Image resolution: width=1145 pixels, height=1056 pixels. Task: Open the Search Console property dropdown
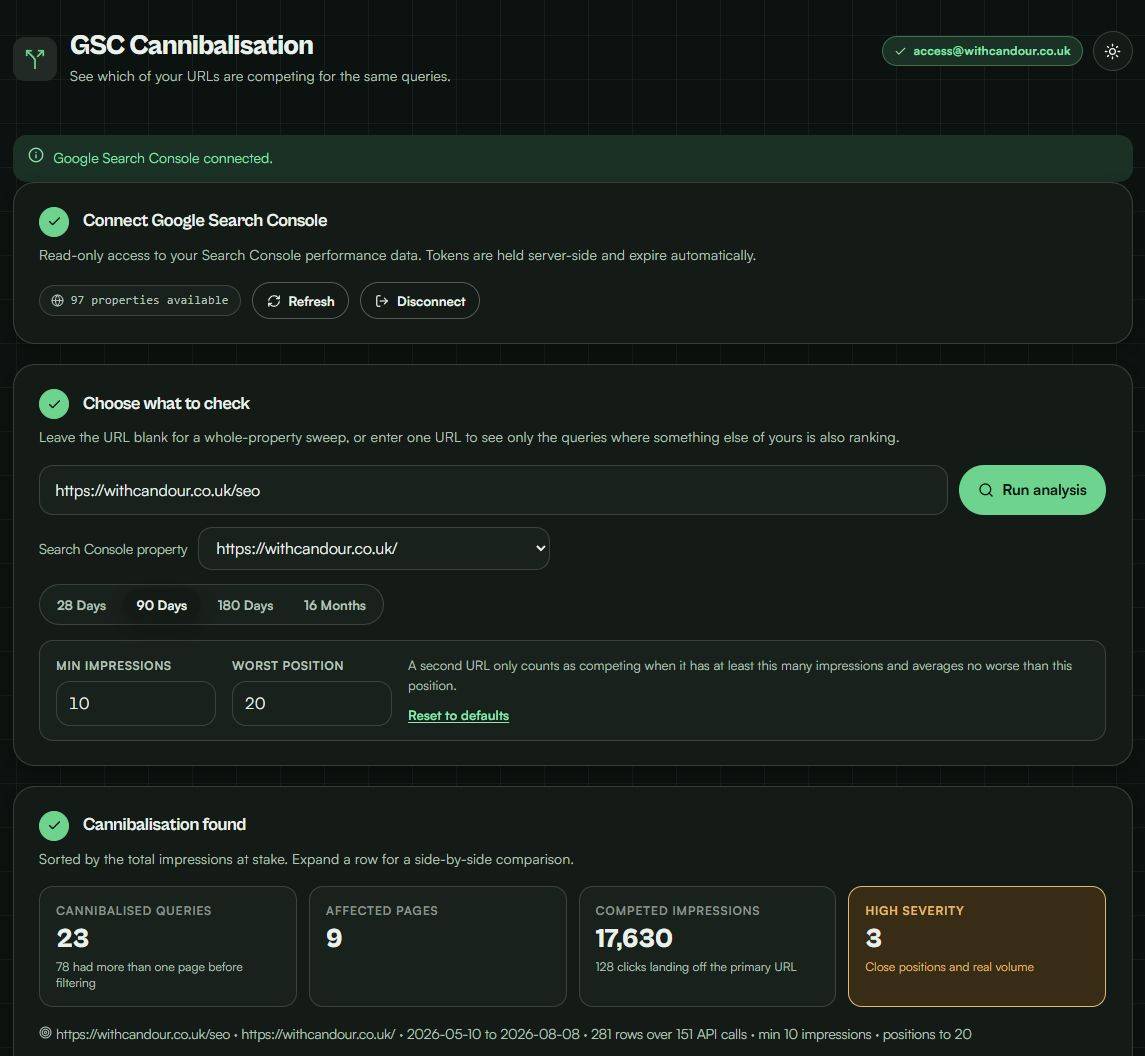(x=374, y=548)
